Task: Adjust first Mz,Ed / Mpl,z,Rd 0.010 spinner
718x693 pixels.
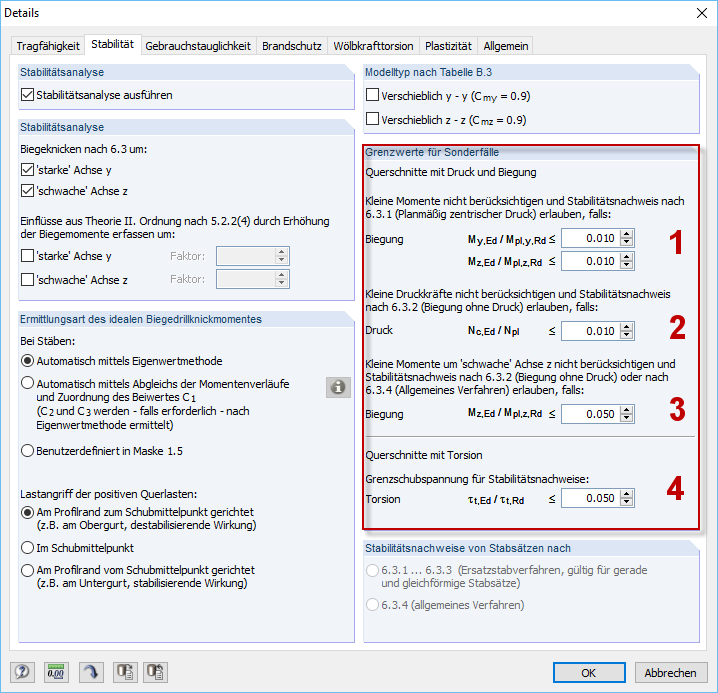Action: tap(626, 261)
